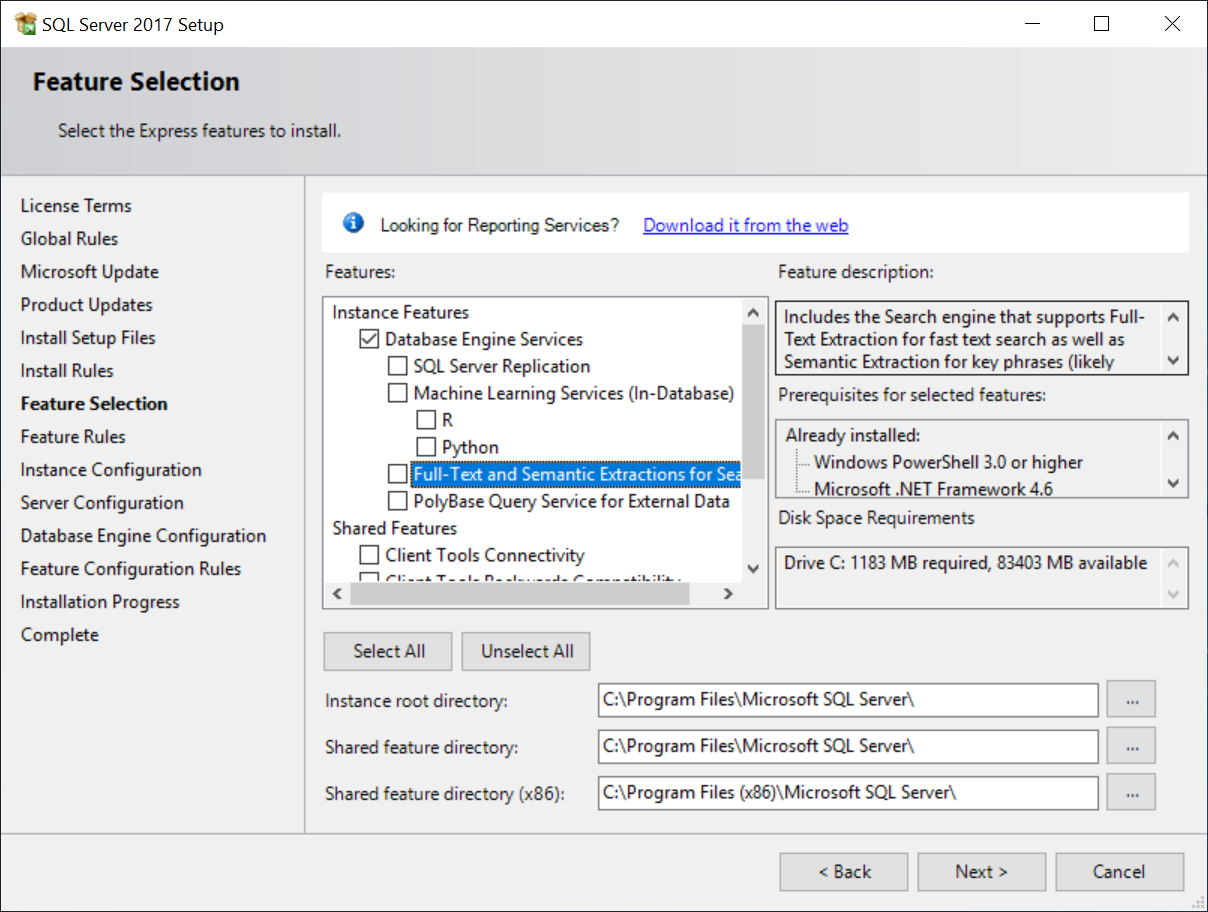The width and height of the screenshot is (1208, 912).
Task: Click the Feature description scroll-up arrow
Action: (x=1173, y=317)
